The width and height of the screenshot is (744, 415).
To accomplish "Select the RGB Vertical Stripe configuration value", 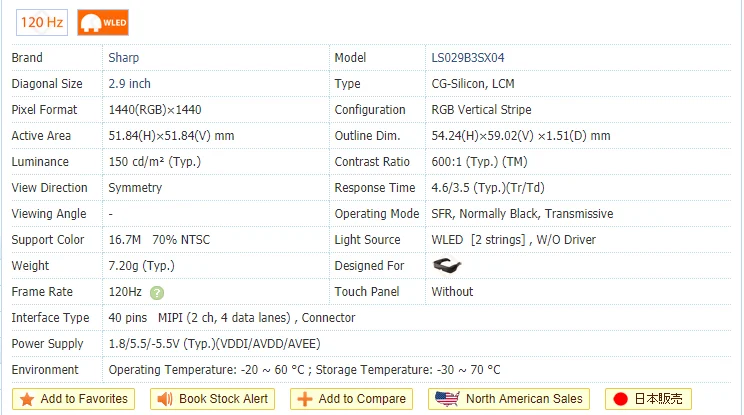I will [x=481, y=110].
